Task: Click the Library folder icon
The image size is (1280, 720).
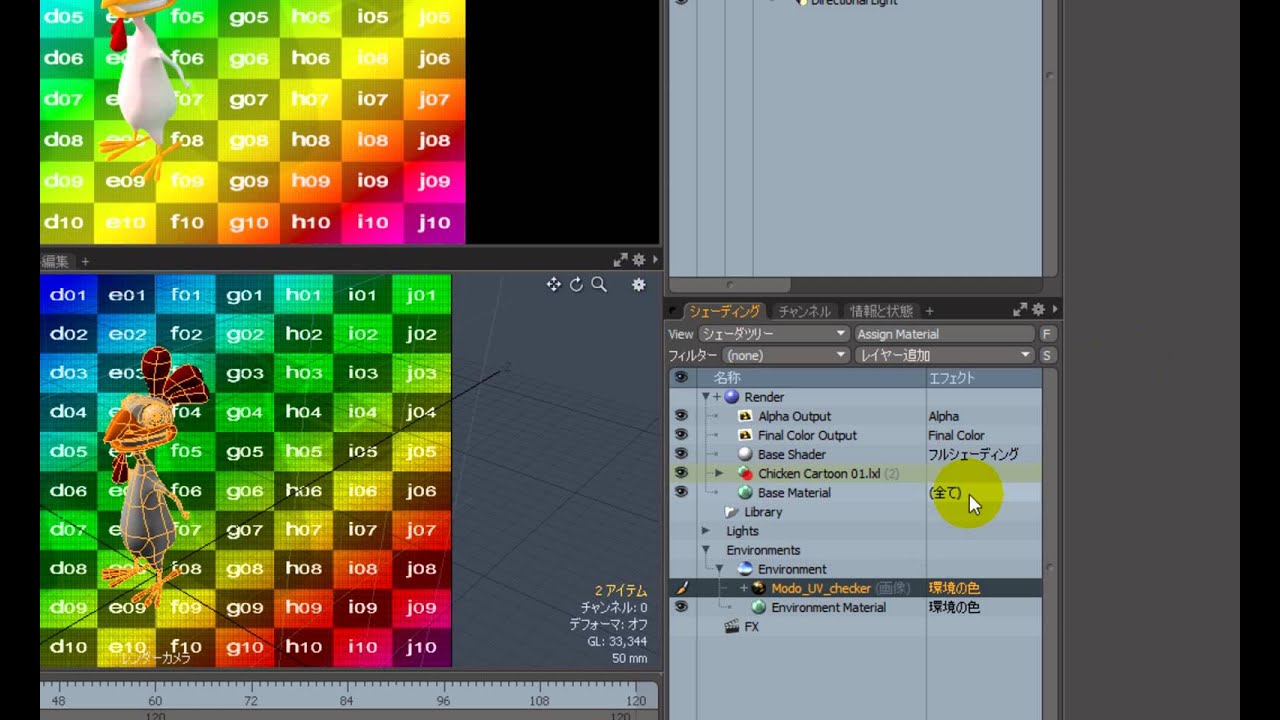Action: tap(731, 512)
